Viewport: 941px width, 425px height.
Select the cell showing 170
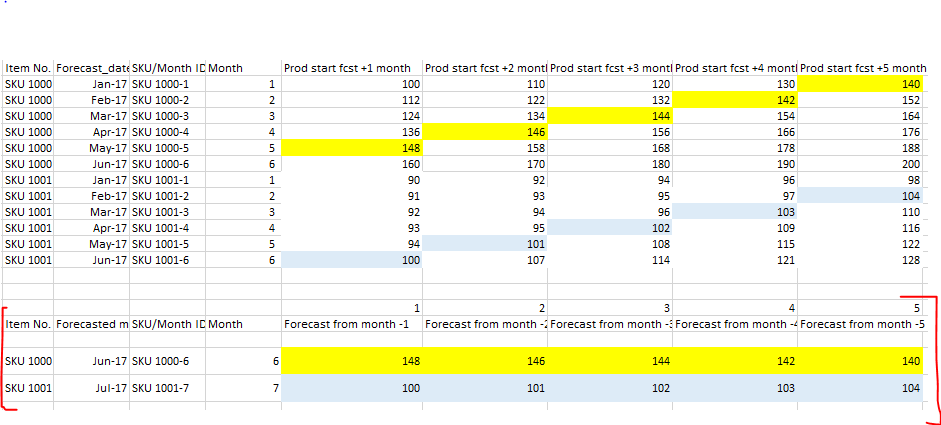pos(485,164)
